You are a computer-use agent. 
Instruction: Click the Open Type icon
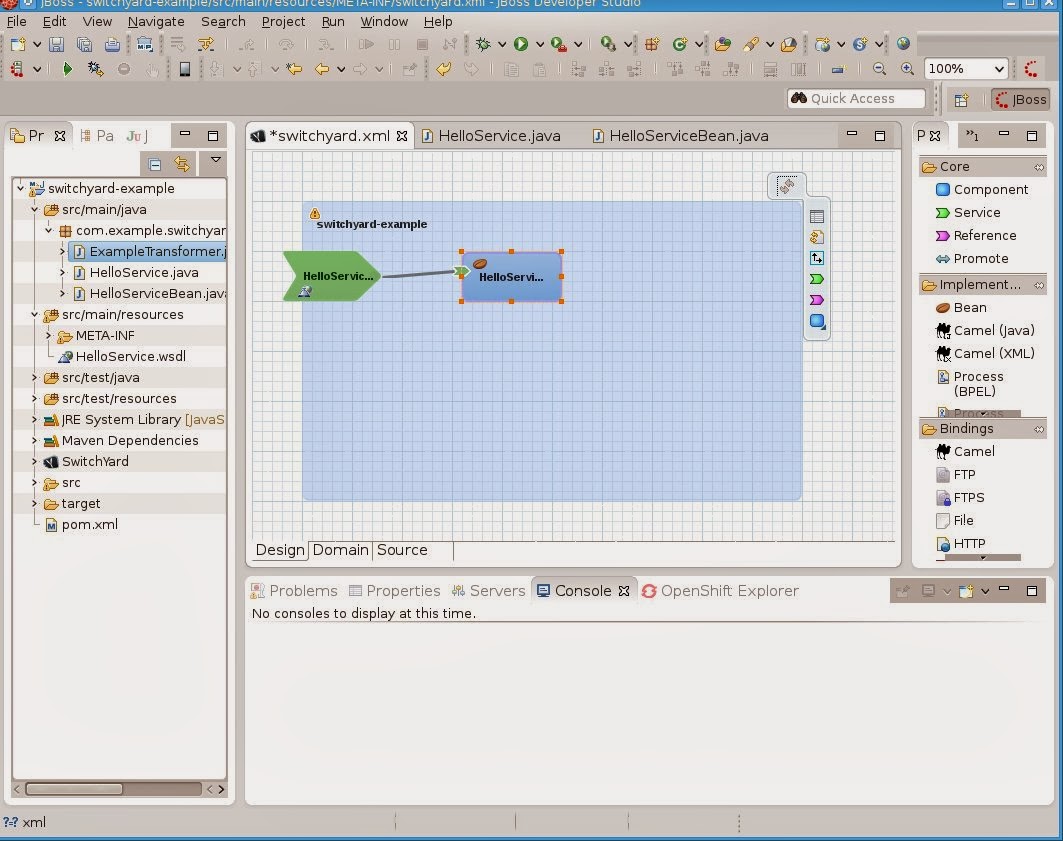[x=723, y=44]
